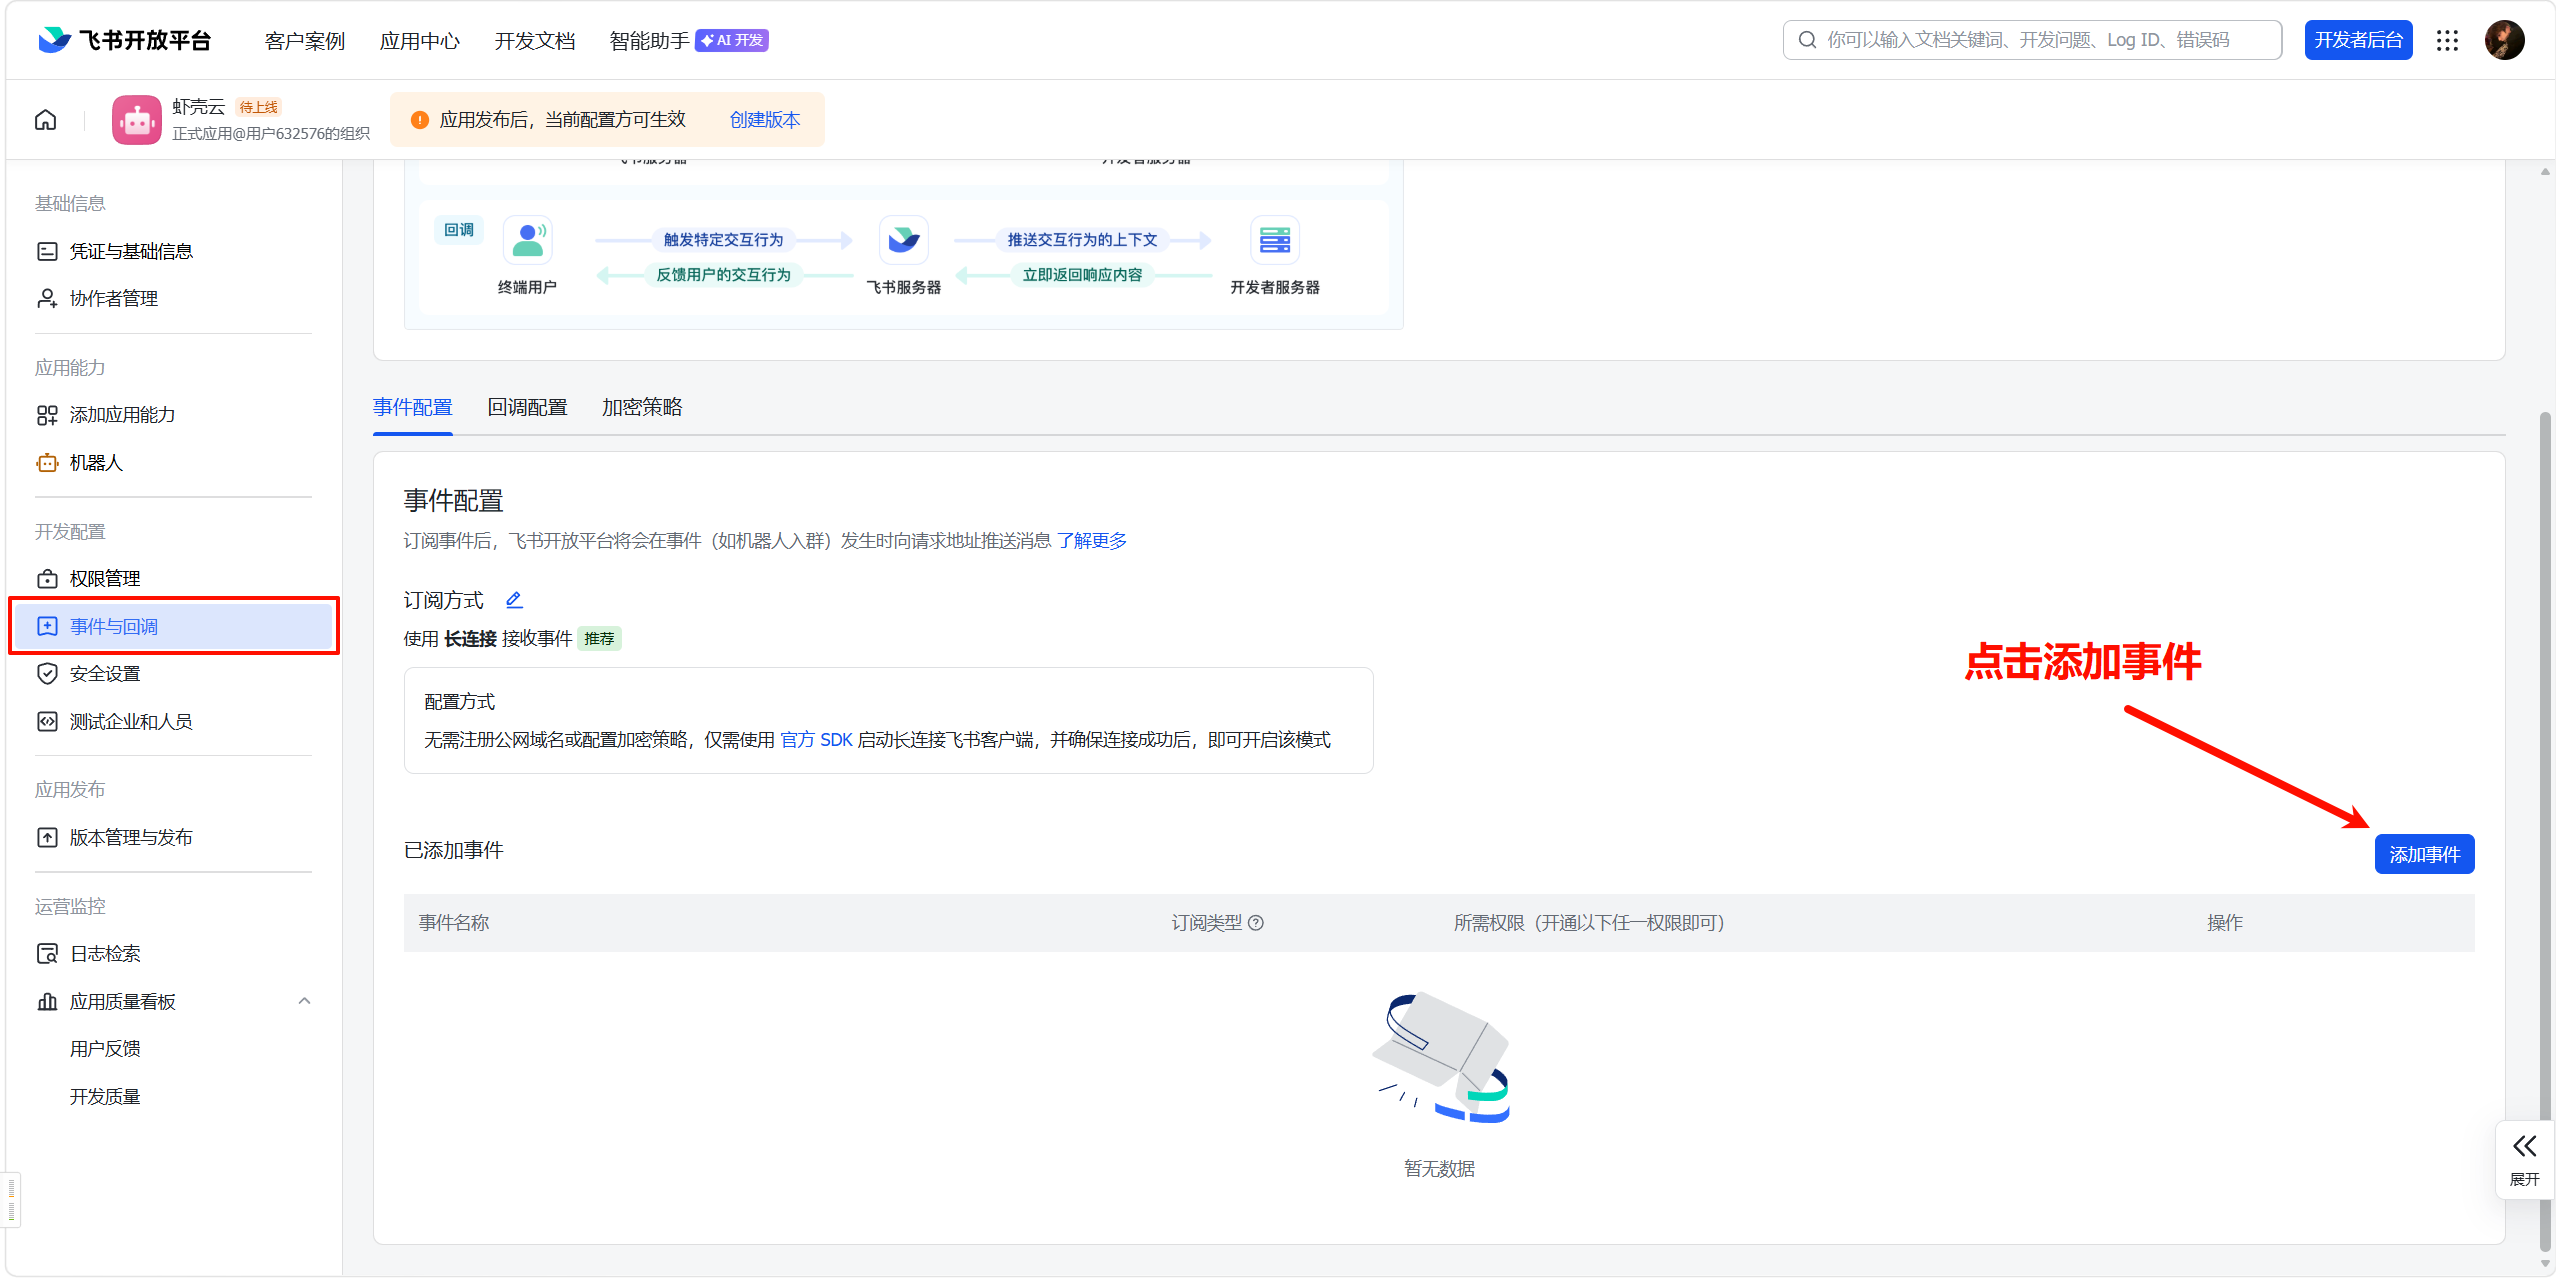Expand the side panel with the 展开 button
Viewport: 2560px width, 1280px height.
click(x=2524, y=1160)
